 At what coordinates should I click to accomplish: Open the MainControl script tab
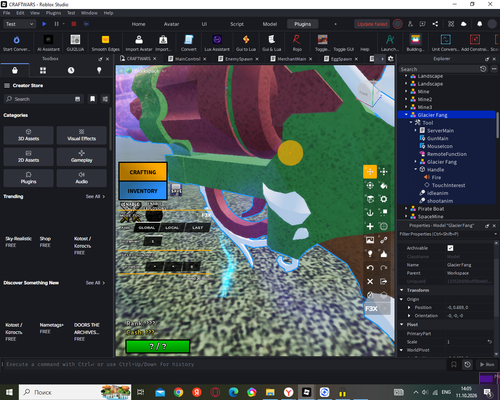tap(188, 59)
